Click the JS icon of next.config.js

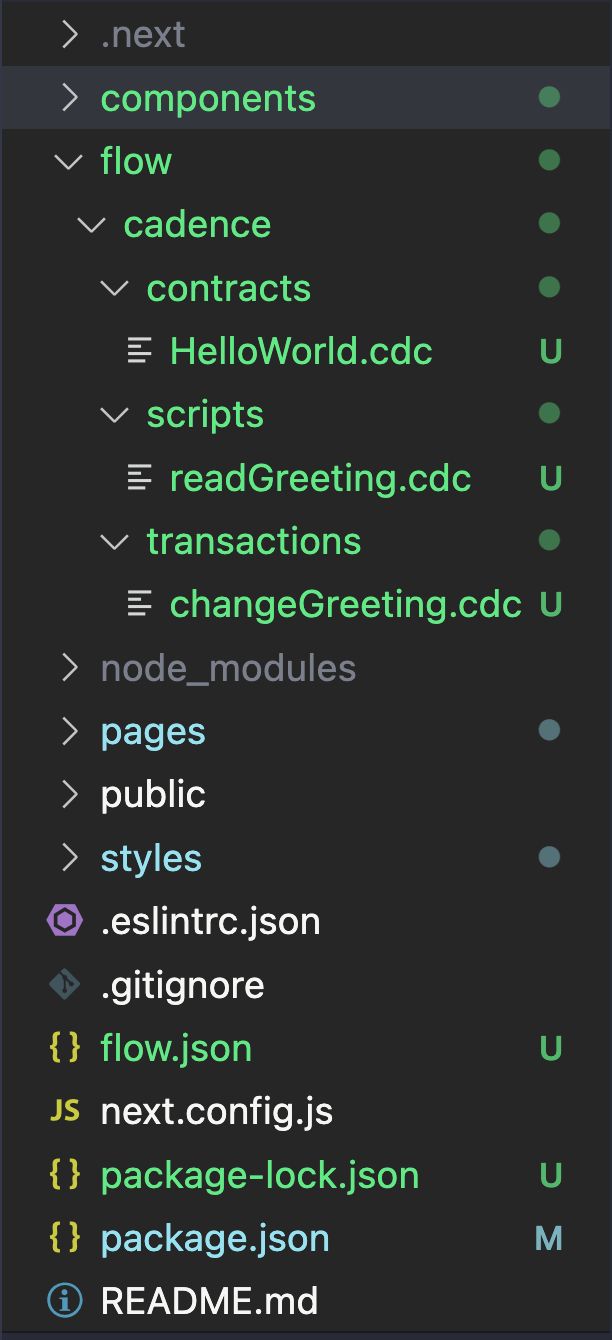[65, 1110]
